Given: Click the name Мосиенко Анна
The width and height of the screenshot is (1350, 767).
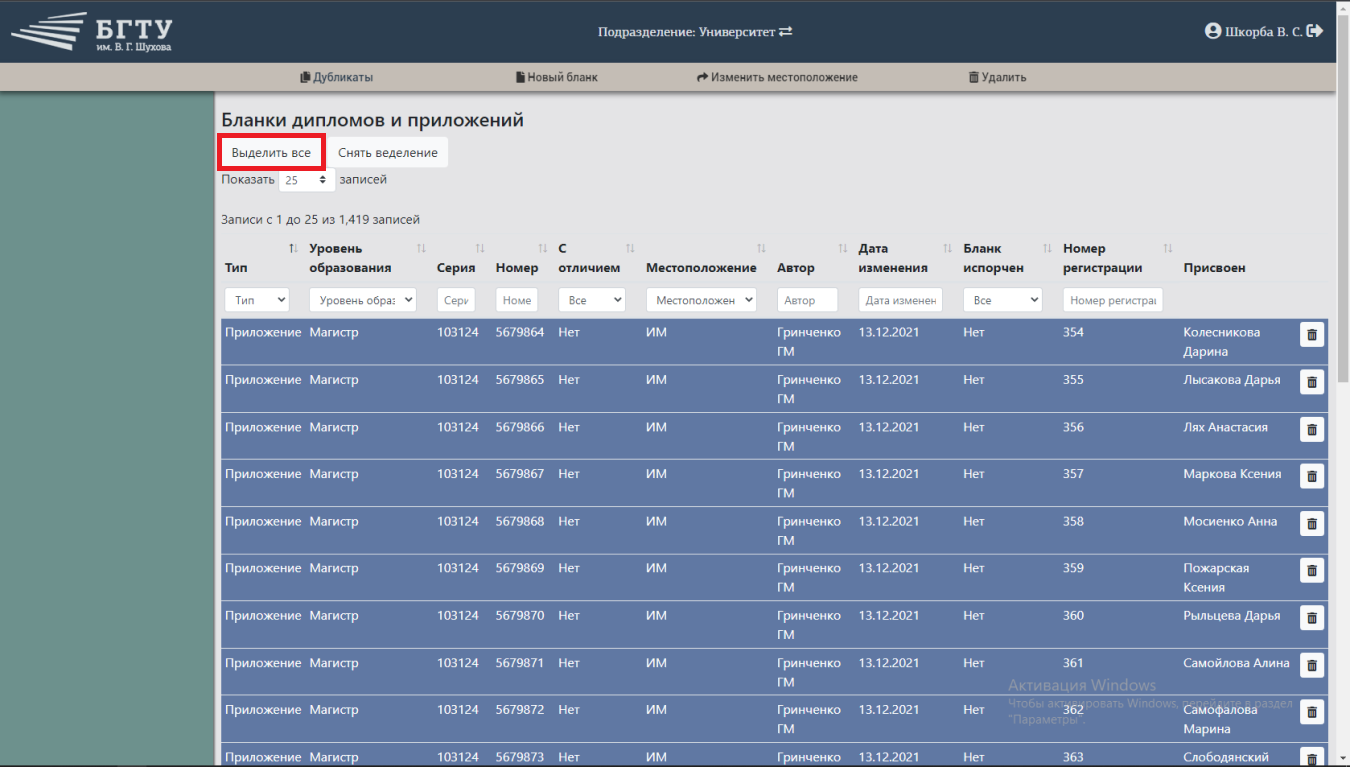Looking at the screenshot, I should [1230, 521].
